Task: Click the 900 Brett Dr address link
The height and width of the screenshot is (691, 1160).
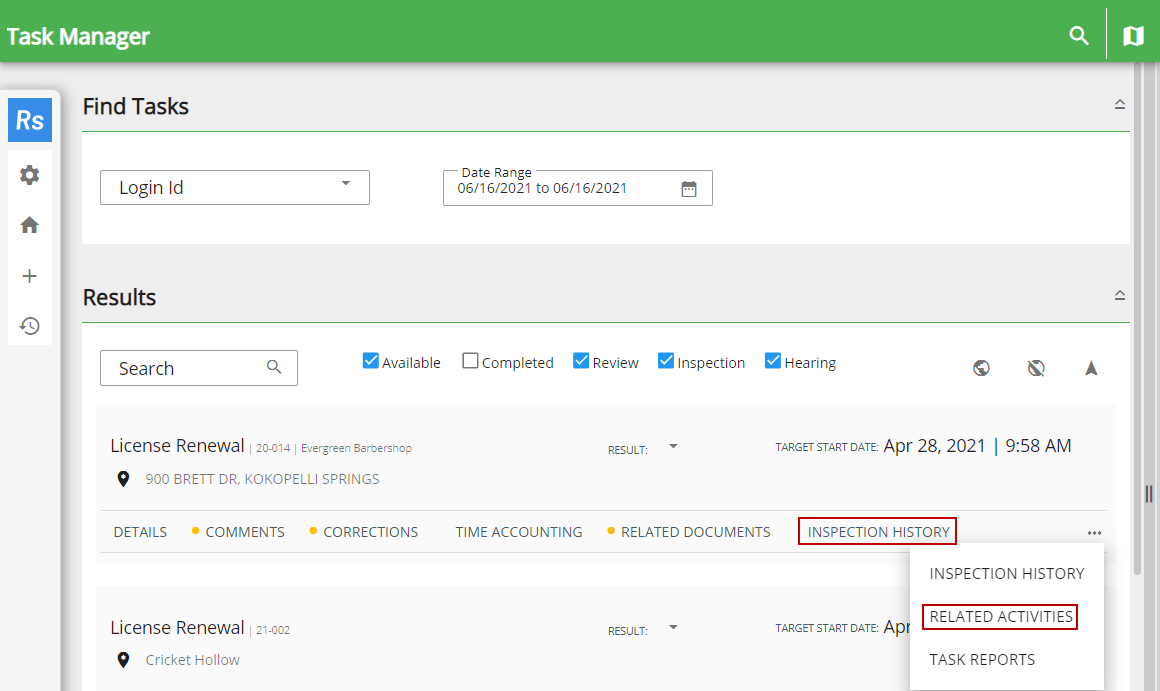Action: [262, 479]
